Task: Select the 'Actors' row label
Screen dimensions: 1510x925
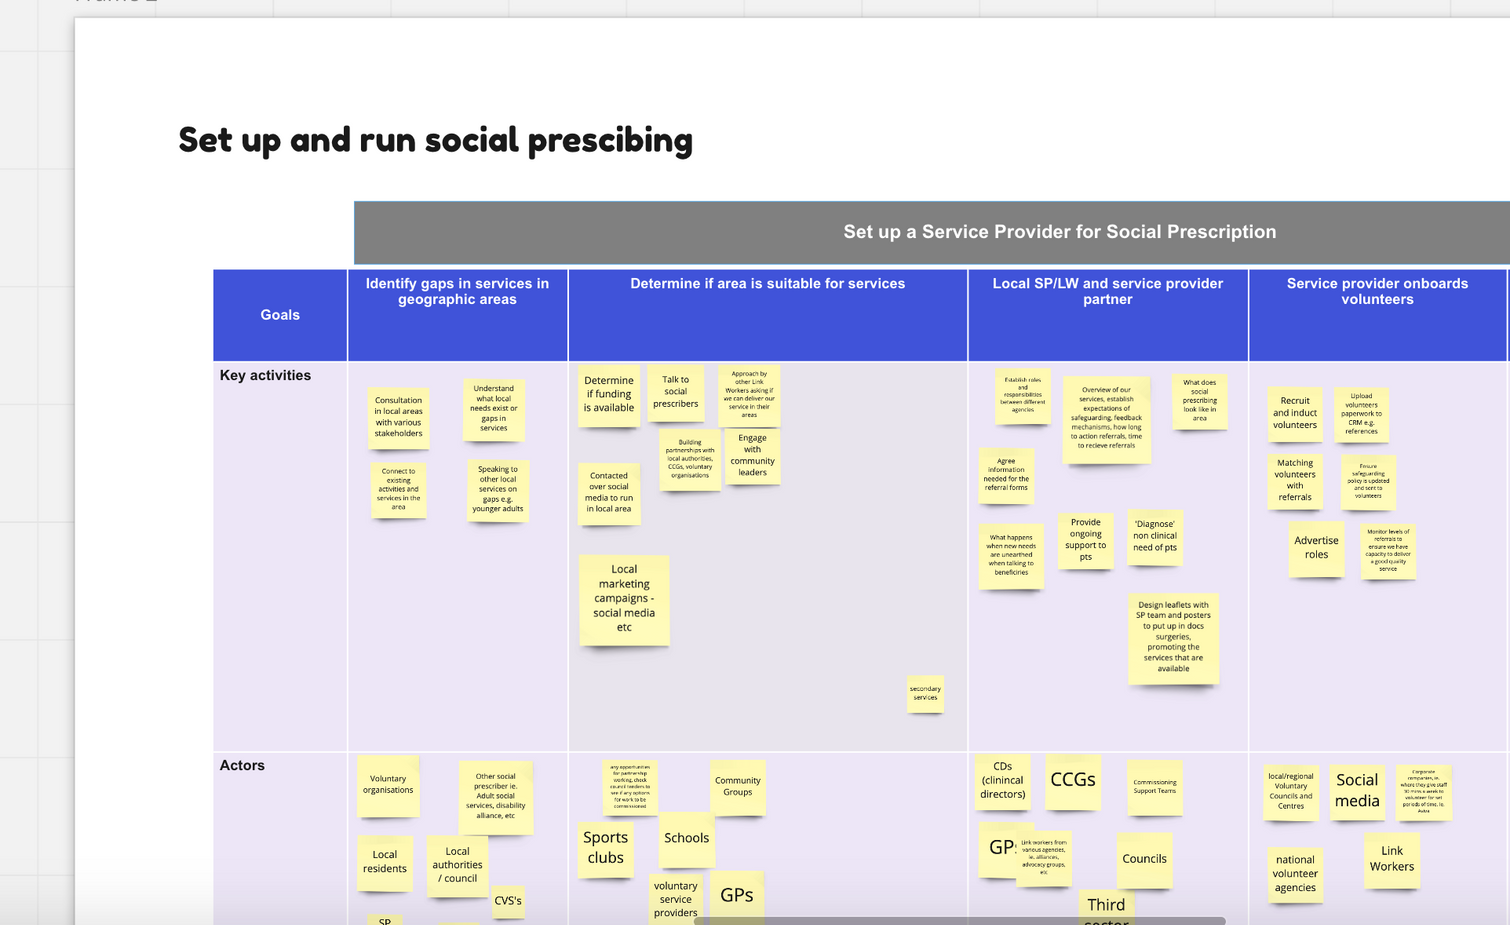Action: point(242,765)
